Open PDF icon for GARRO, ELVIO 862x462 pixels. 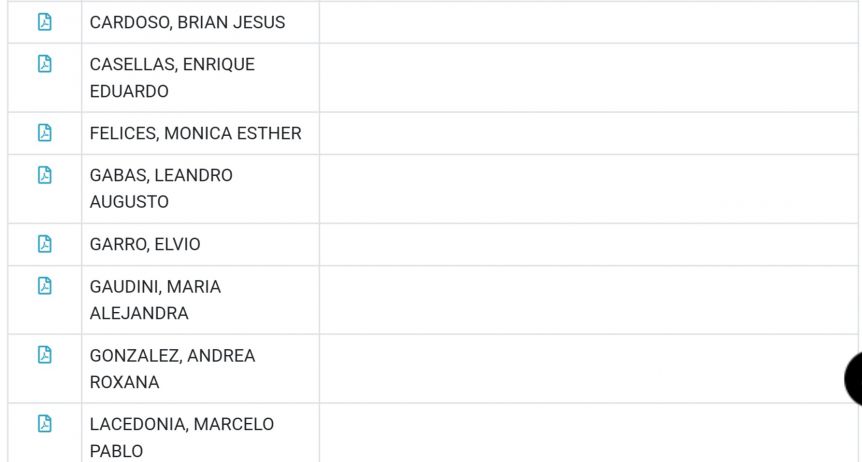(45, 244)
